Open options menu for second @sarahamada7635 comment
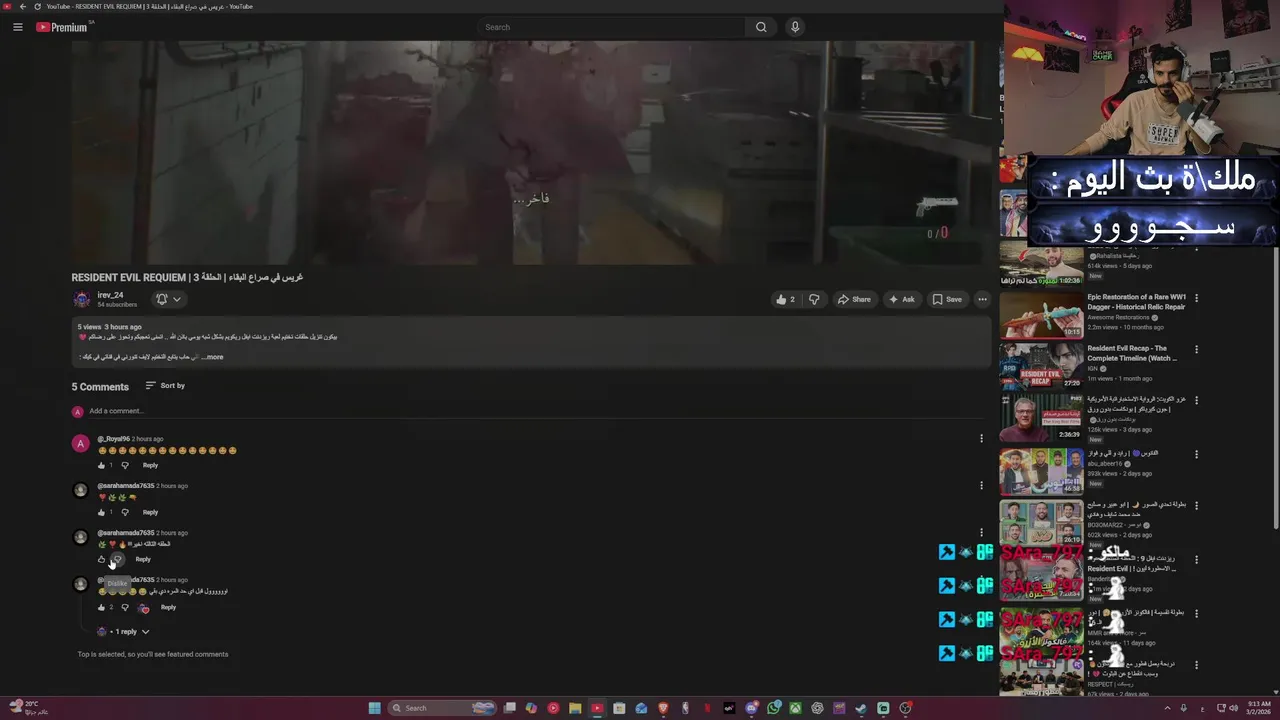Image resolution: width=1280 pixels, height=720 pixels. [x=981, y=532]
